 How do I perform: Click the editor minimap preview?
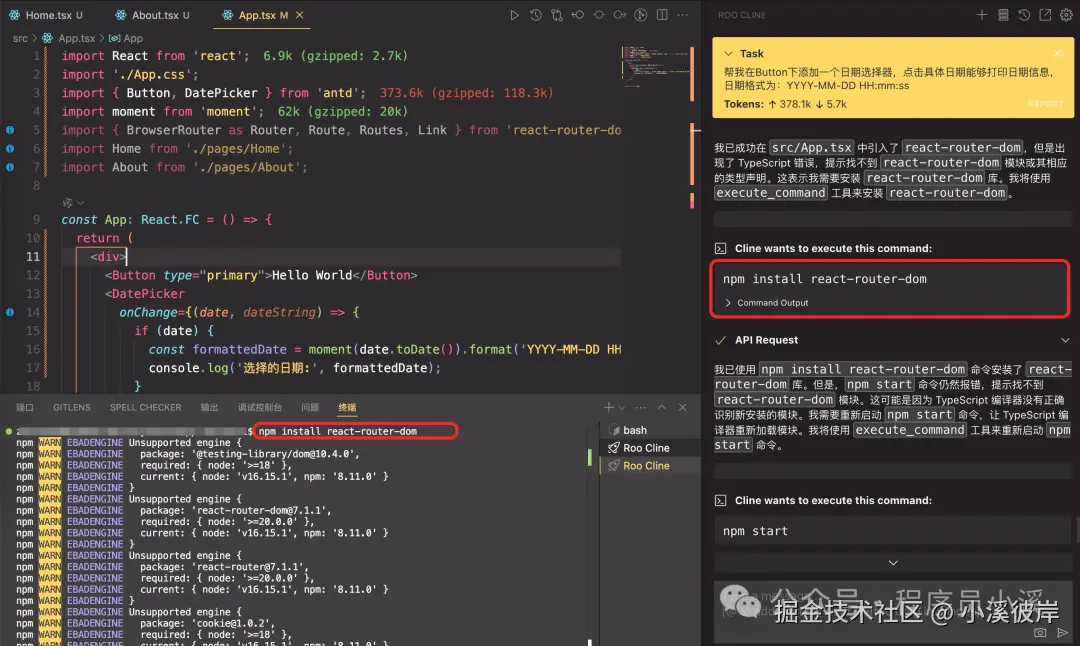654,67
